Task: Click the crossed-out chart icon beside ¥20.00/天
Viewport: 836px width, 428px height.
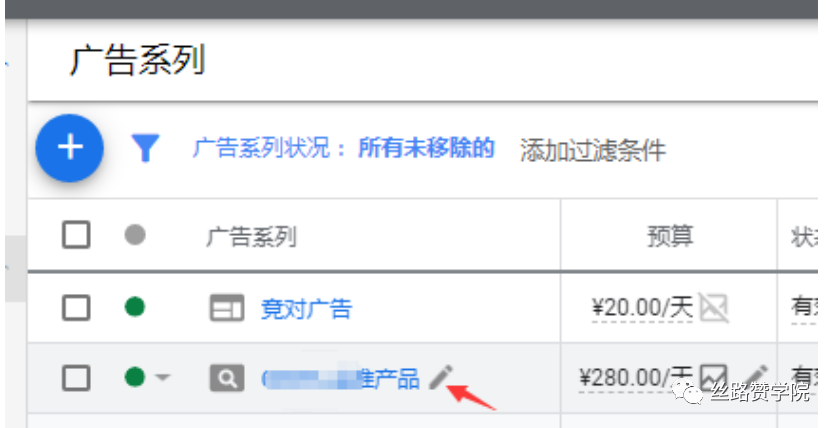Action: click(x=713, y=308)
